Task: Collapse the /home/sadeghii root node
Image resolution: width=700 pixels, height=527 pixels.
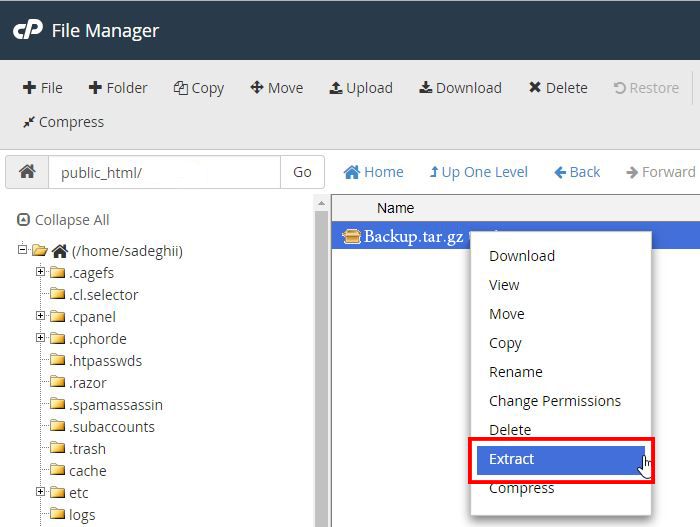Action: pyautogui.click(x=22, y=249)
